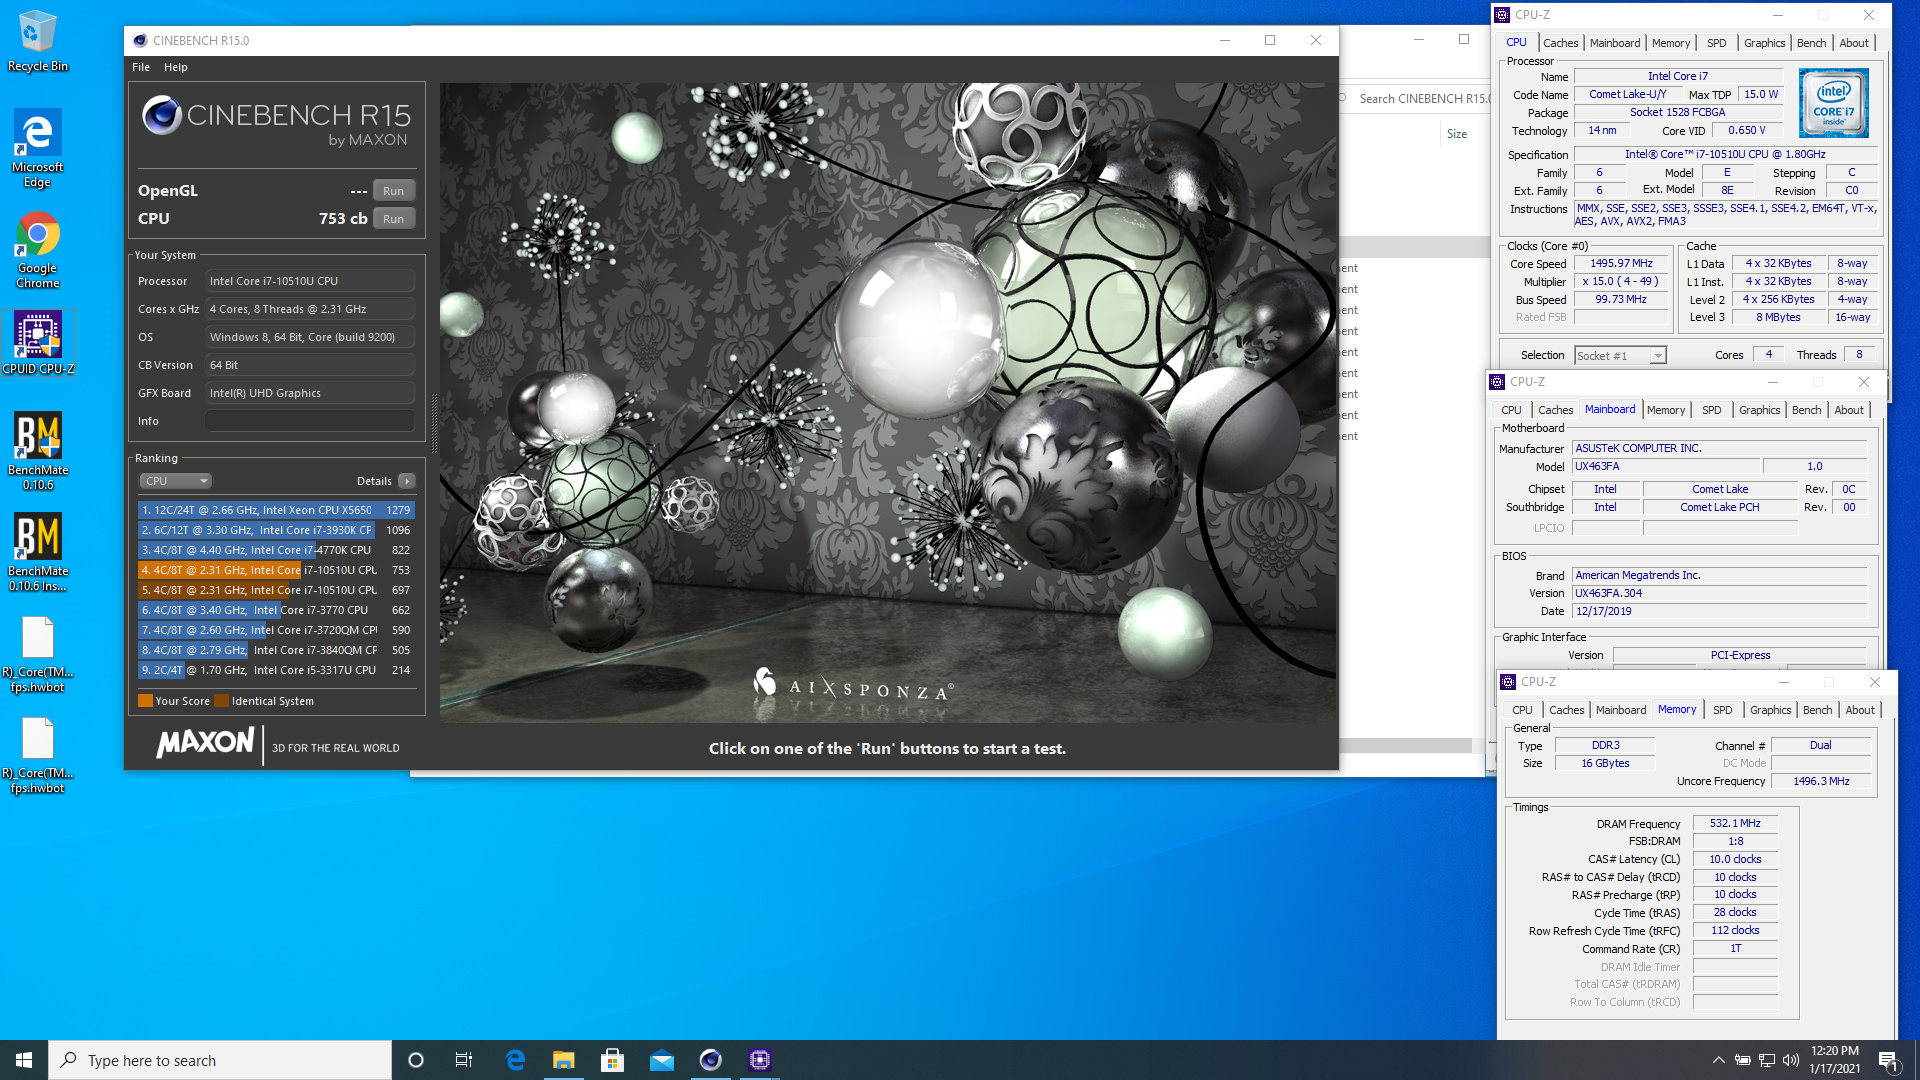The height and width of the screenshot is (1080, 1920).
Task: Open About tab in top CPU-Z window
Action: (x=1854, y=43)
